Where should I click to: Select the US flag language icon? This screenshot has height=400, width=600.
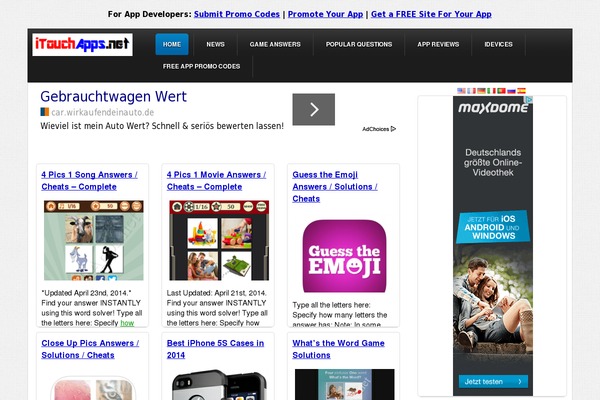pyautogui.click(x=461, y=91)
